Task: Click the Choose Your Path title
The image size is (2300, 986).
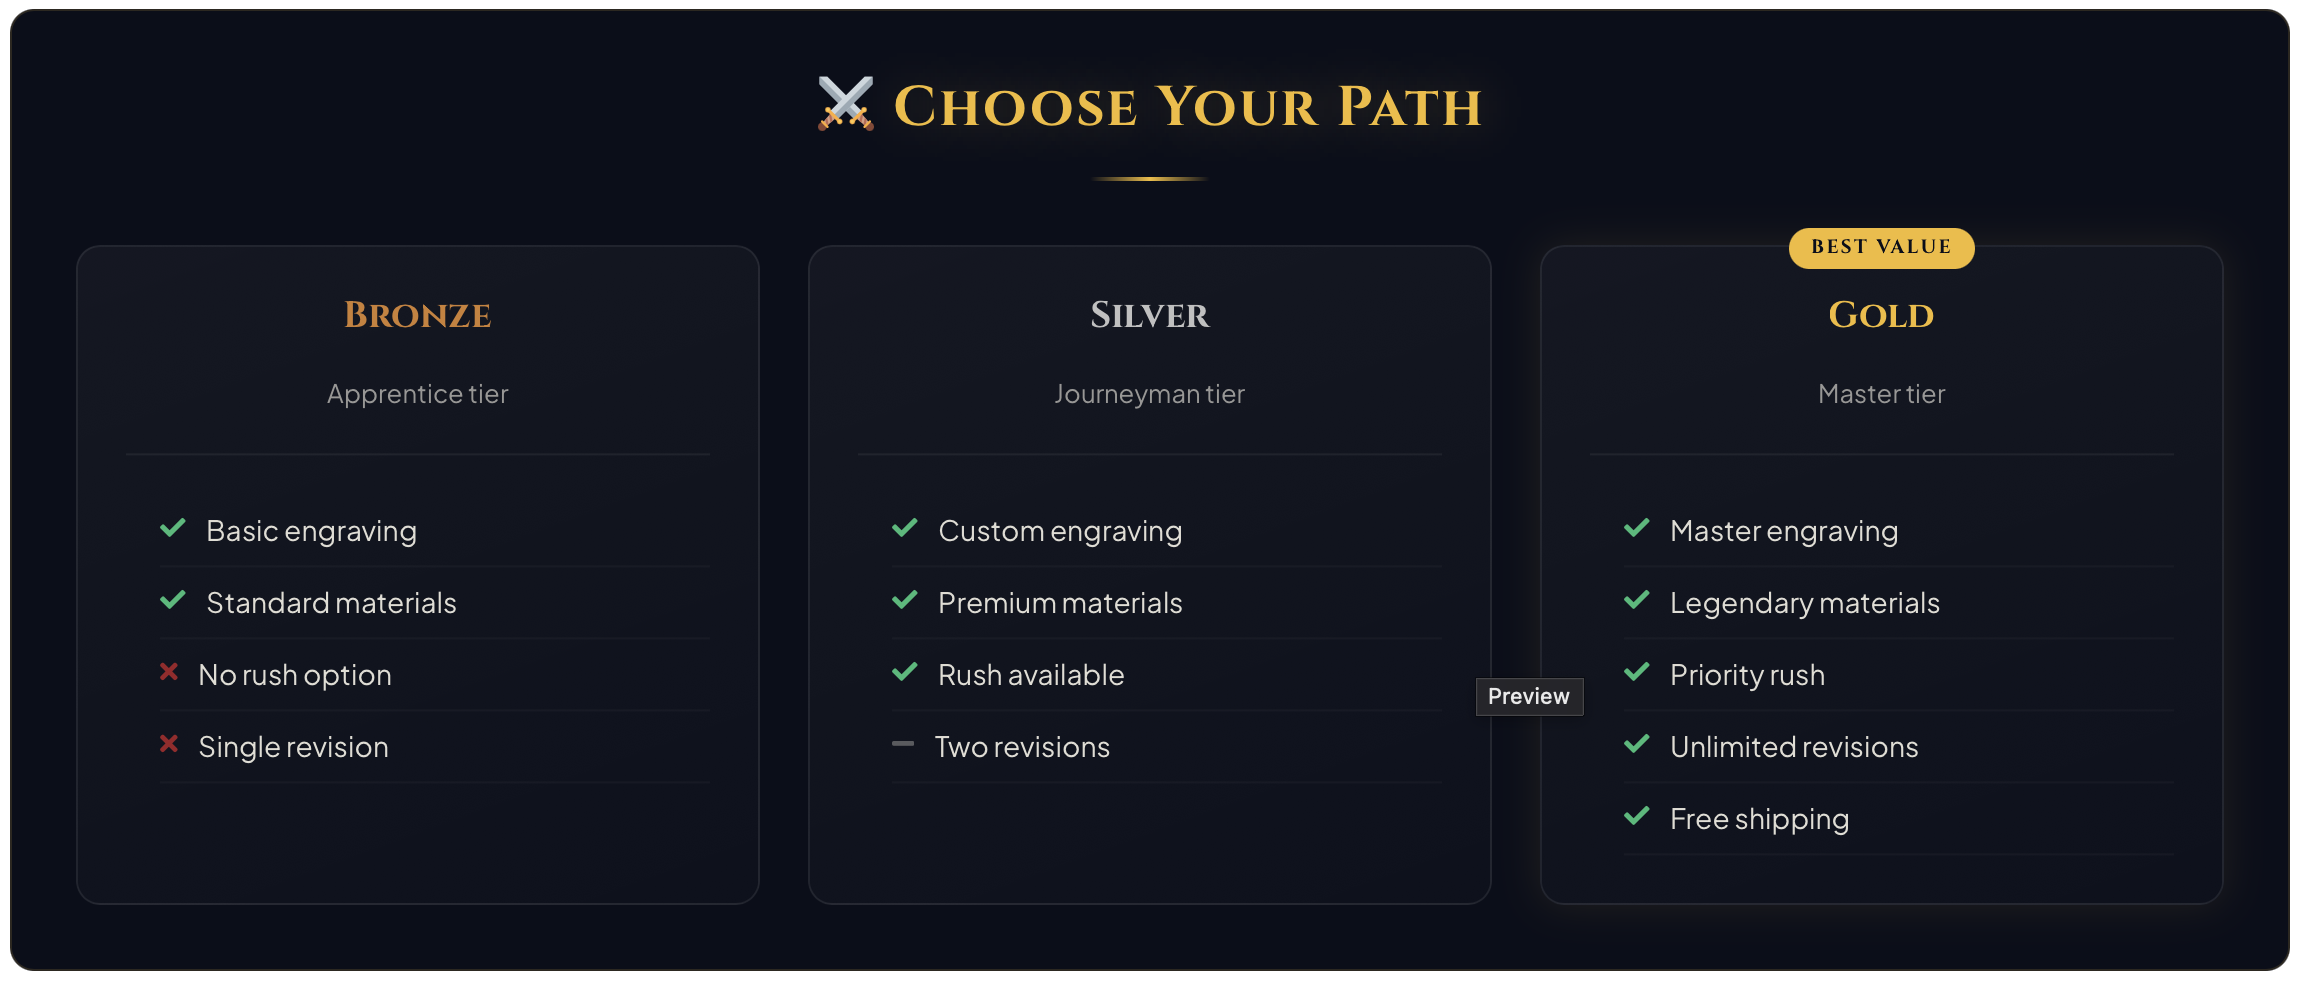Action: (1187, 106)
